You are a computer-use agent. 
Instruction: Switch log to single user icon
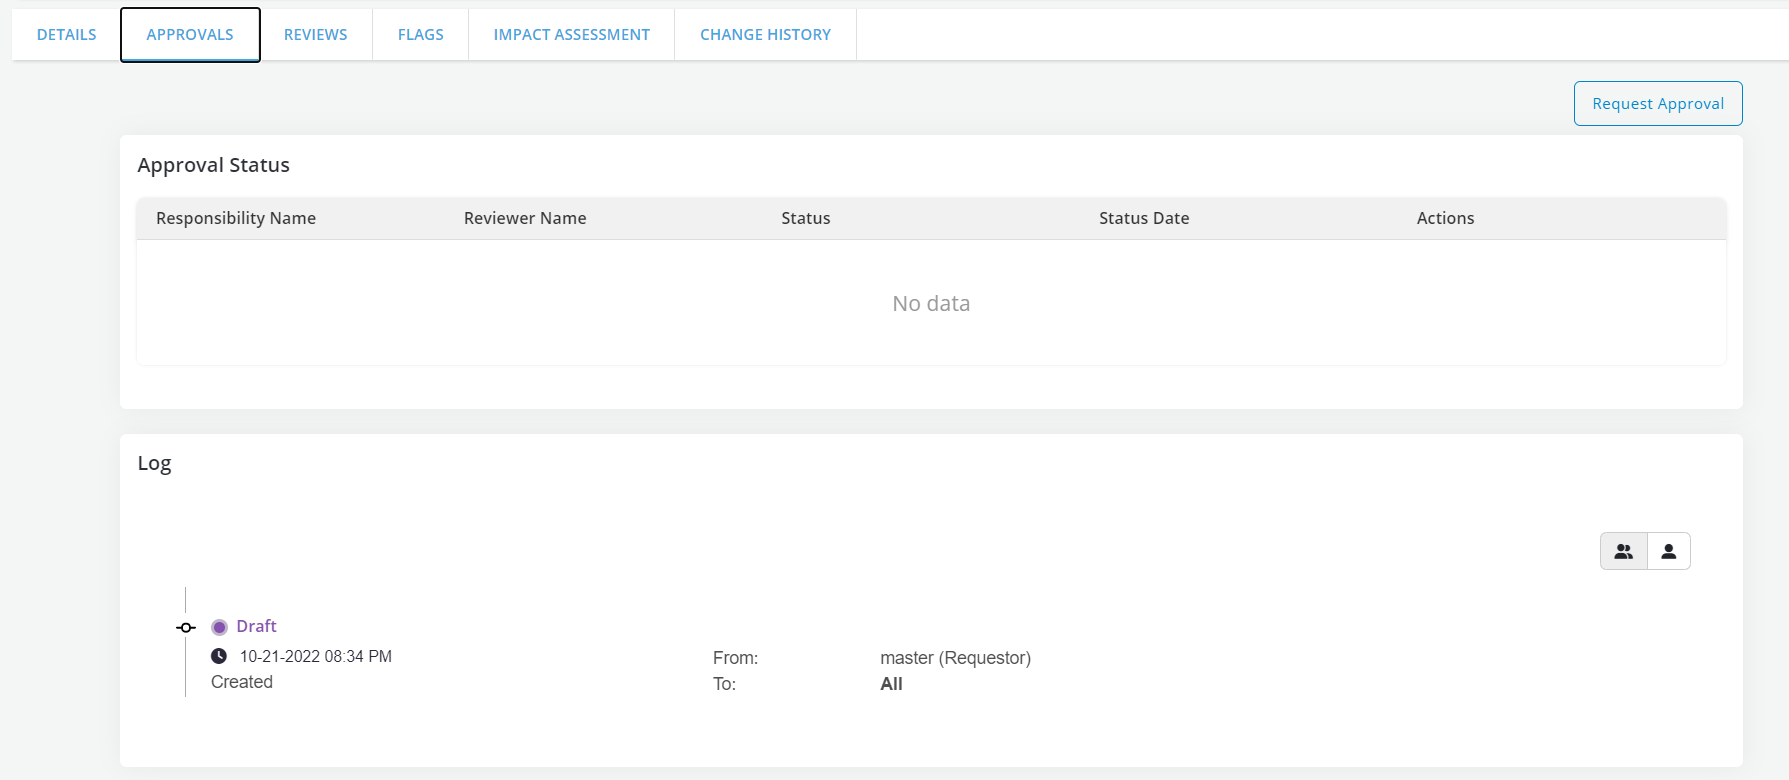pyautogui.click(x=1668, y=551)
